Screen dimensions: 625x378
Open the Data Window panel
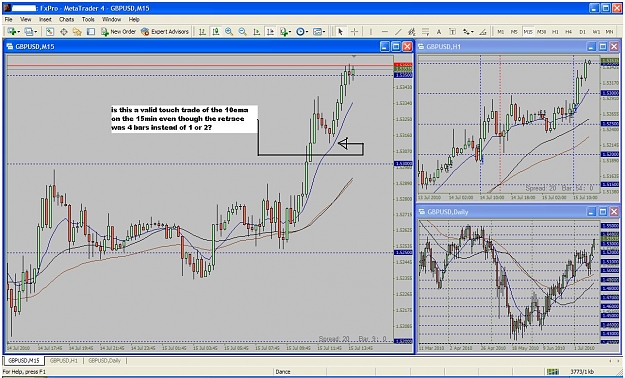click(x=63, y=32)
